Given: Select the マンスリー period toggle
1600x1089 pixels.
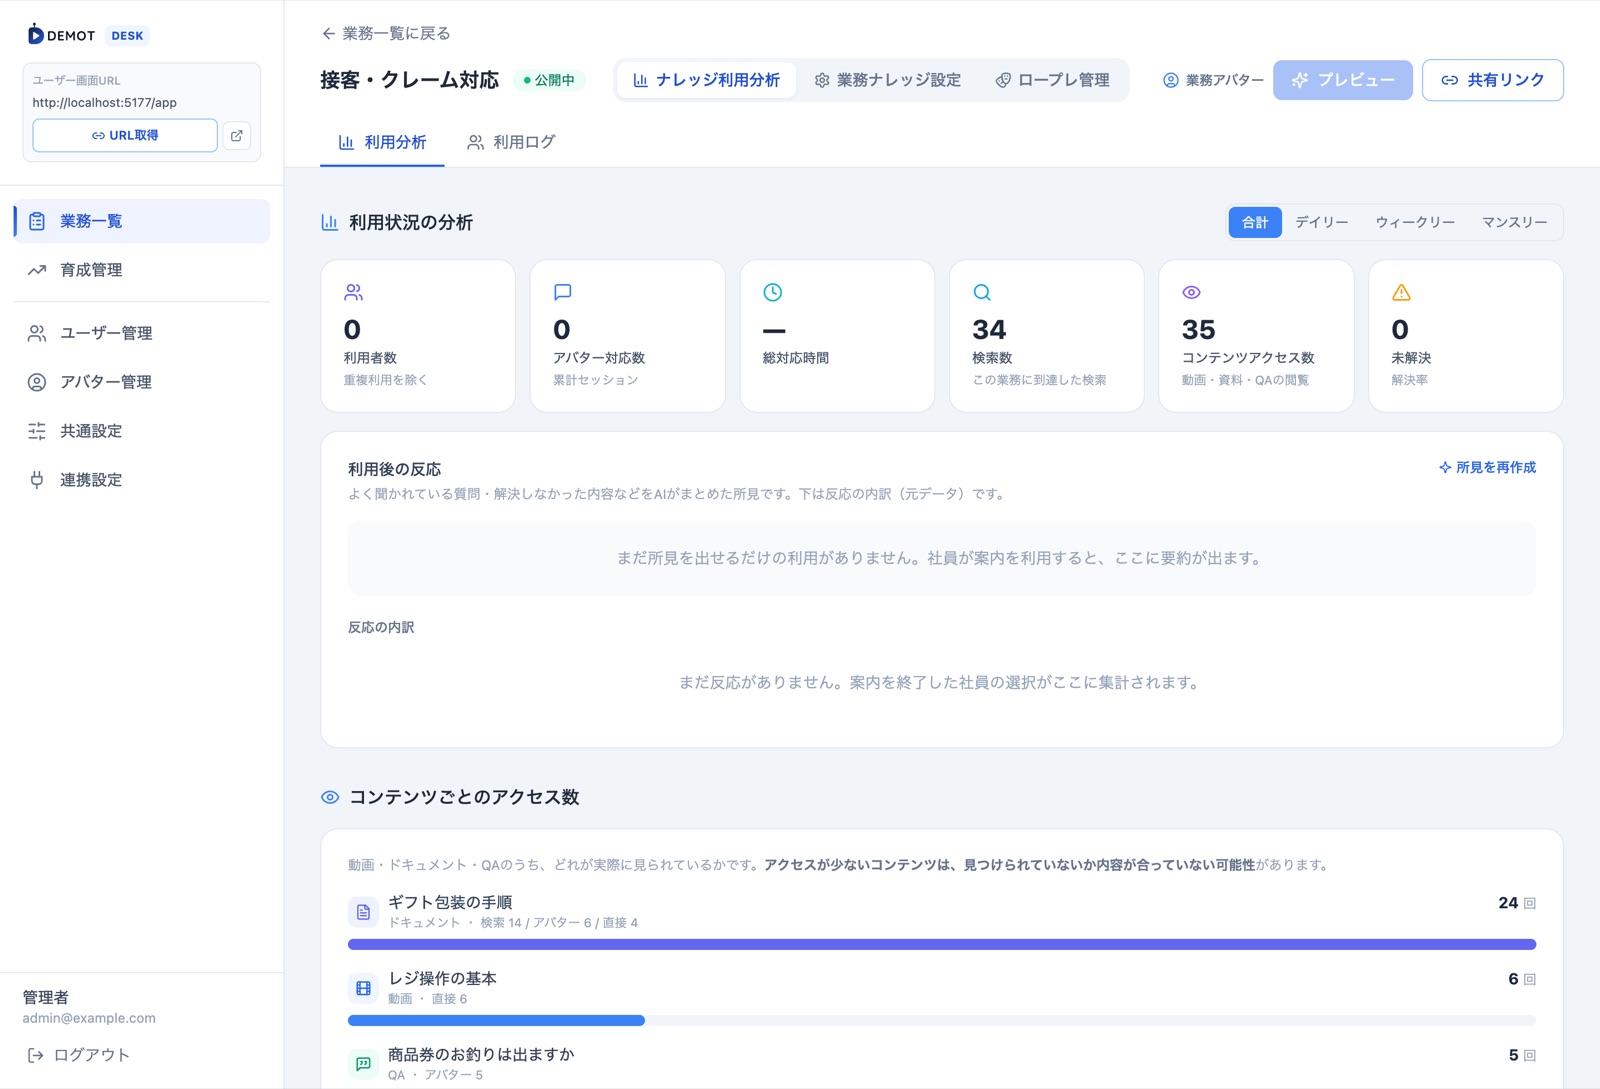Looking at the screenshot, I should click(x=1514, y=223).
